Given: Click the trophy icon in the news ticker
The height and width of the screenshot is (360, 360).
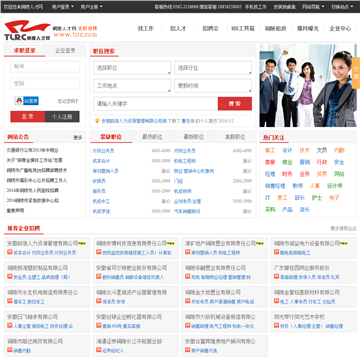Looking at the screenshot, I should coord(97,121).
